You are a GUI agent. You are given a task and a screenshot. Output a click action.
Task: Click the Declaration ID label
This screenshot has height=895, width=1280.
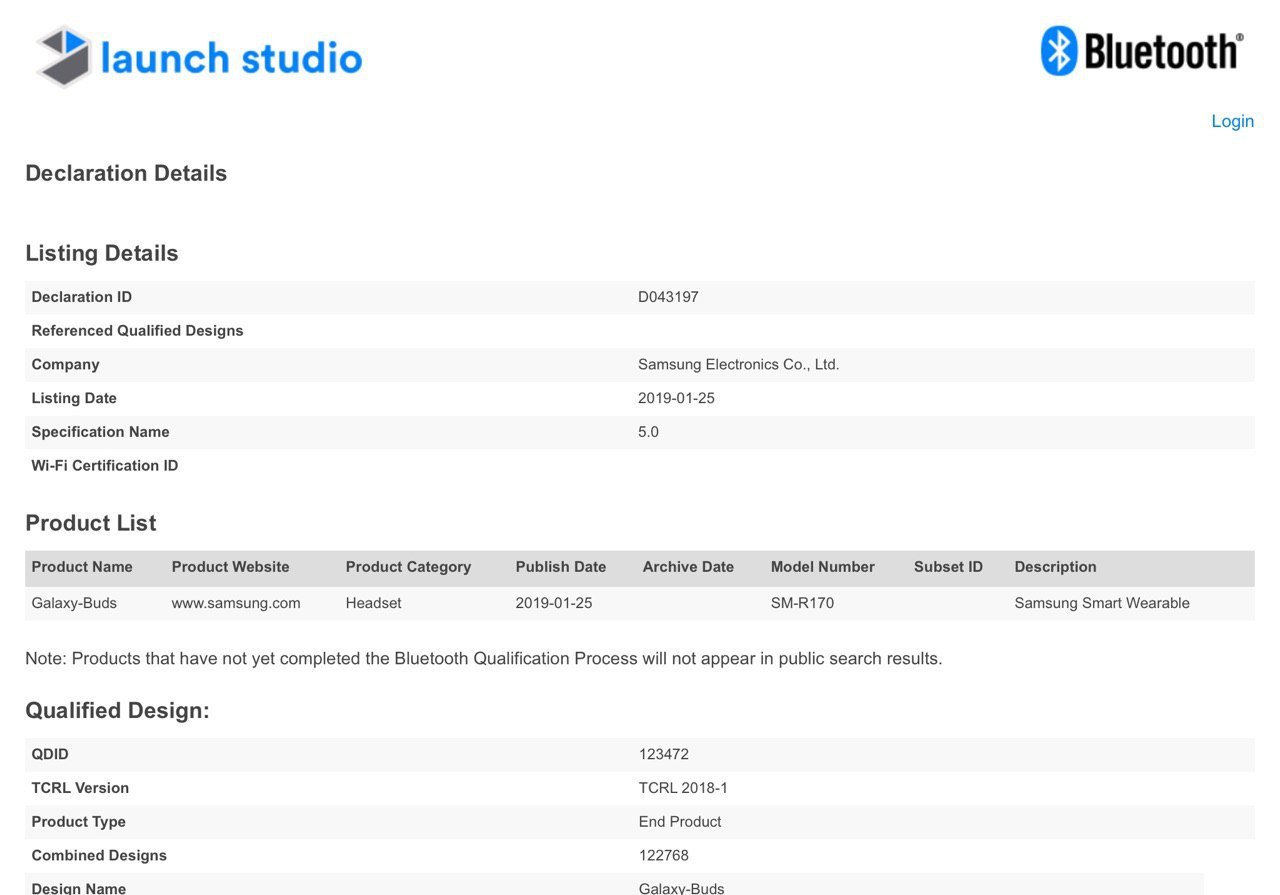81,297
